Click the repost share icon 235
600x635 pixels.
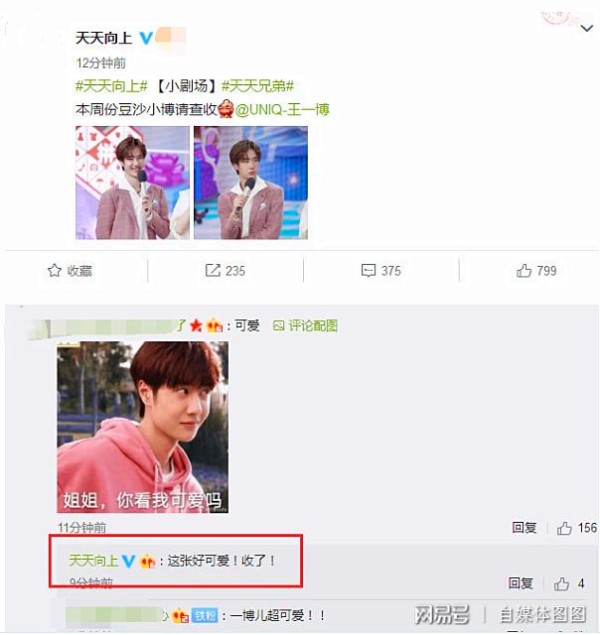coord(225,271)
